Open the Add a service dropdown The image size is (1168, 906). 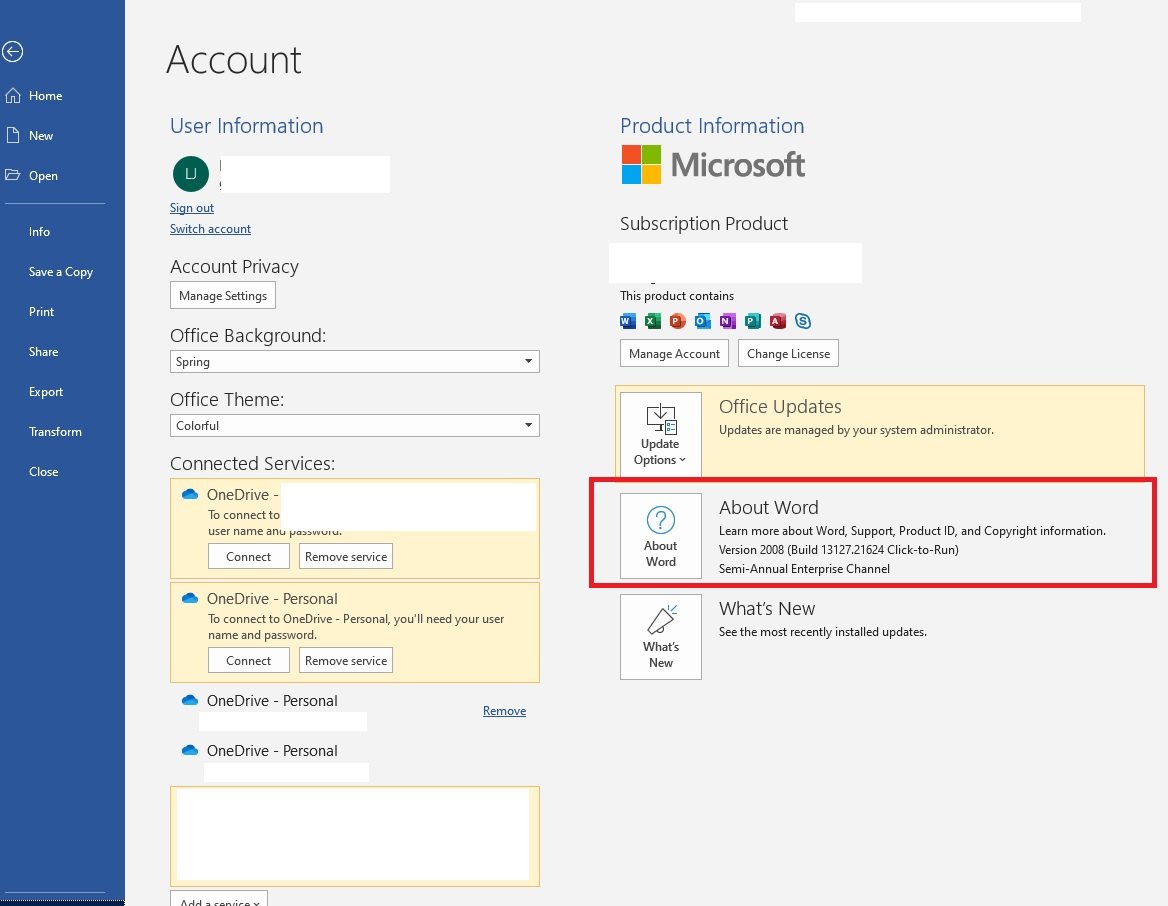(x=219, y=899)
